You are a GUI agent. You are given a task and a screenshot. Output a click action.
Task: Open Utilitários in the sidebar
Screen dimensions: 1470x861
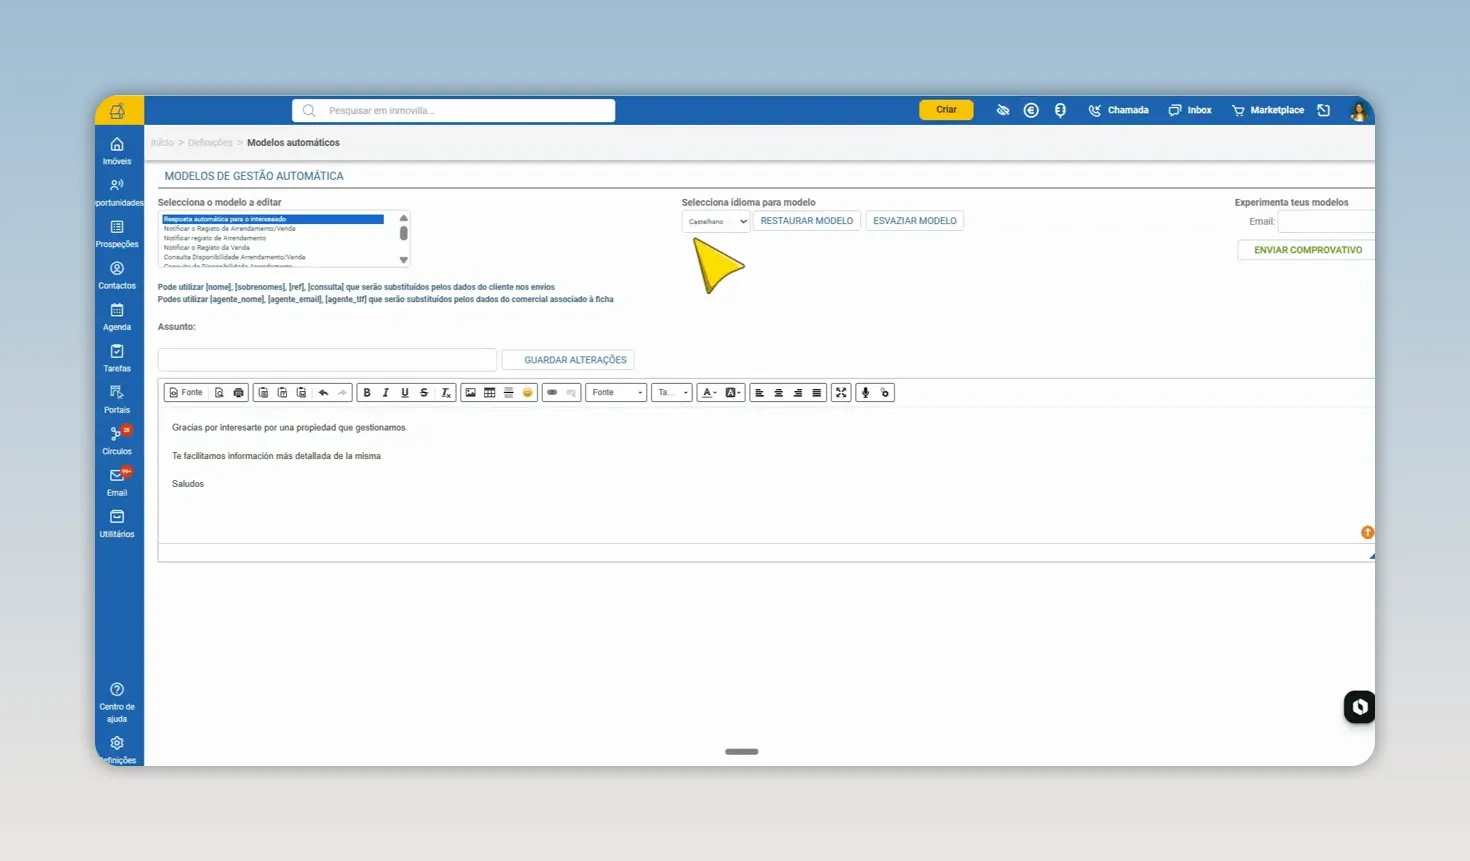coord(117,524)
